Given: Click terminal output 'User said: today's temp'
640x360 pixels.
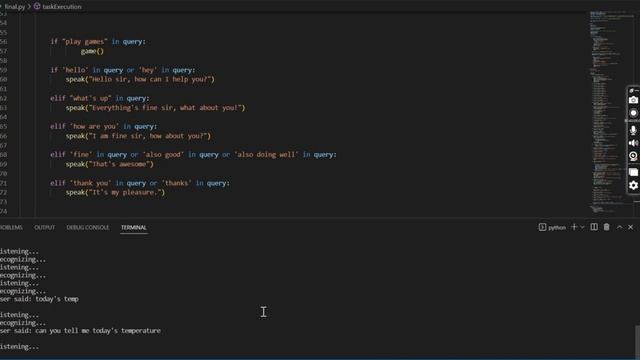Looking at the screenshot, I should (39, 299).
